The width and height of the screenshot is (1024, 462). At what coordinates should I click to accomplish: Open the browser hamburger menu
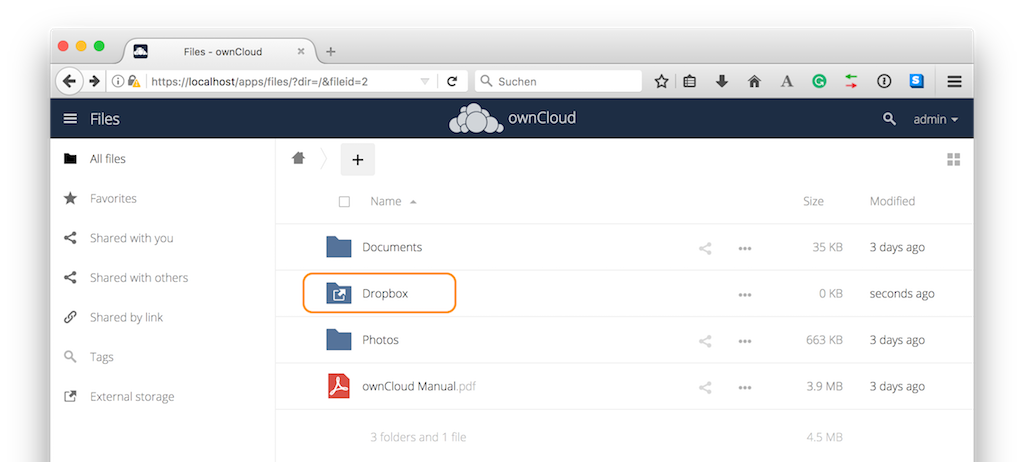point(954,81)
